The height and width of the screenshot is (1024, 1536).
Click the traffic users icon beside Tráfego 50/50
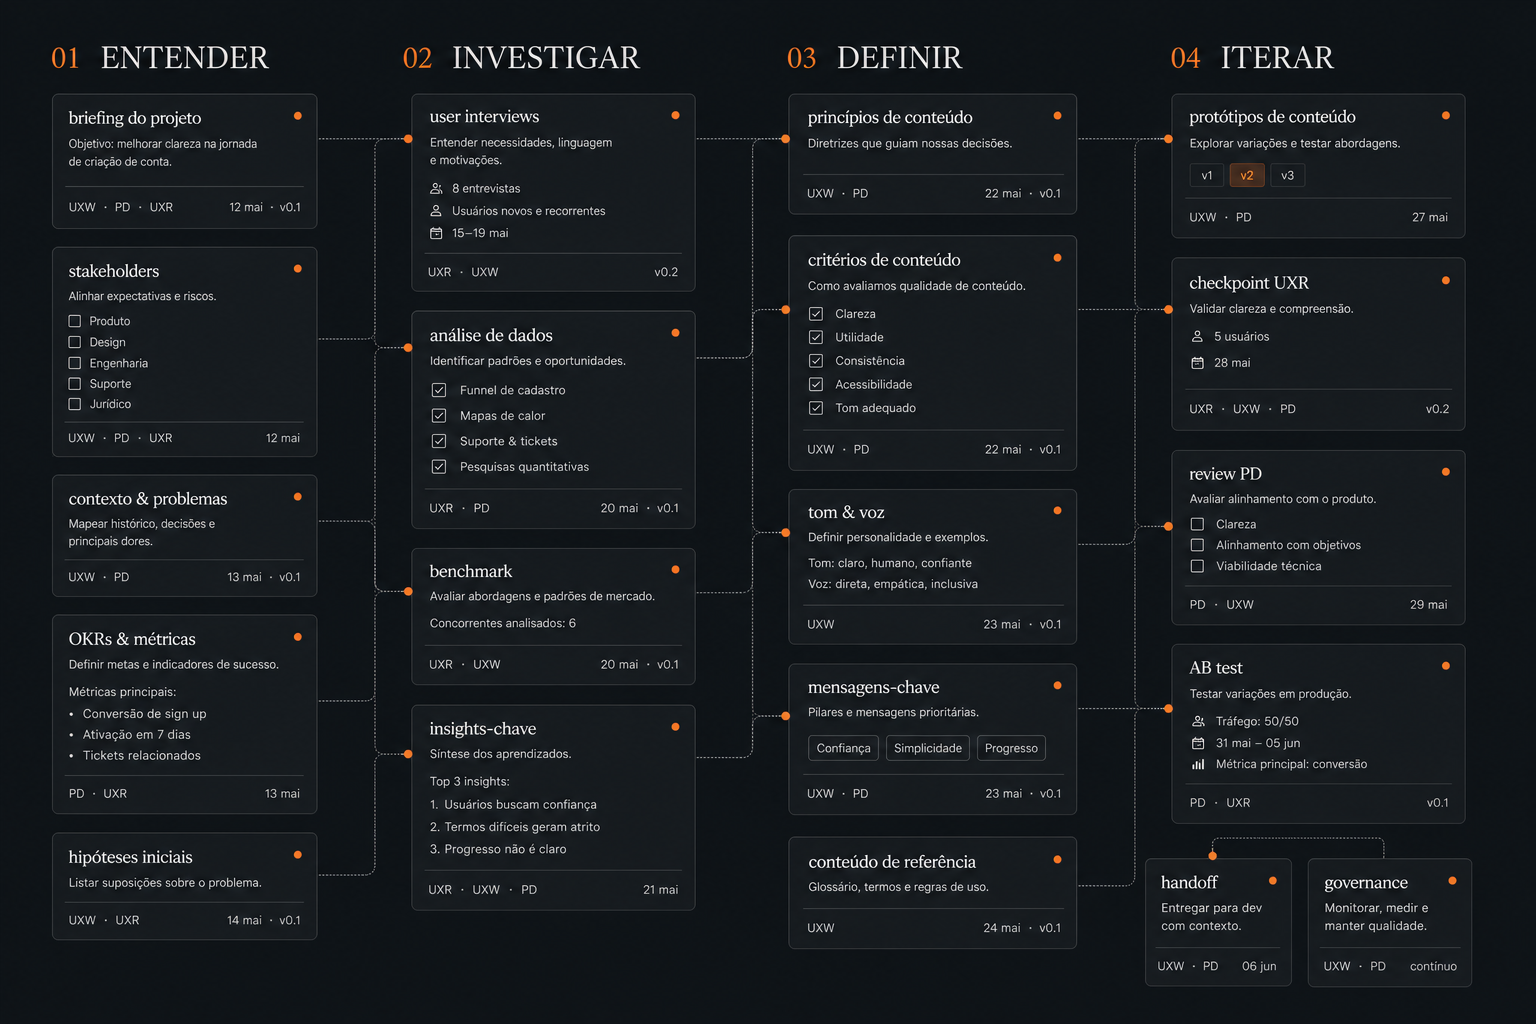click(1198, 721)
